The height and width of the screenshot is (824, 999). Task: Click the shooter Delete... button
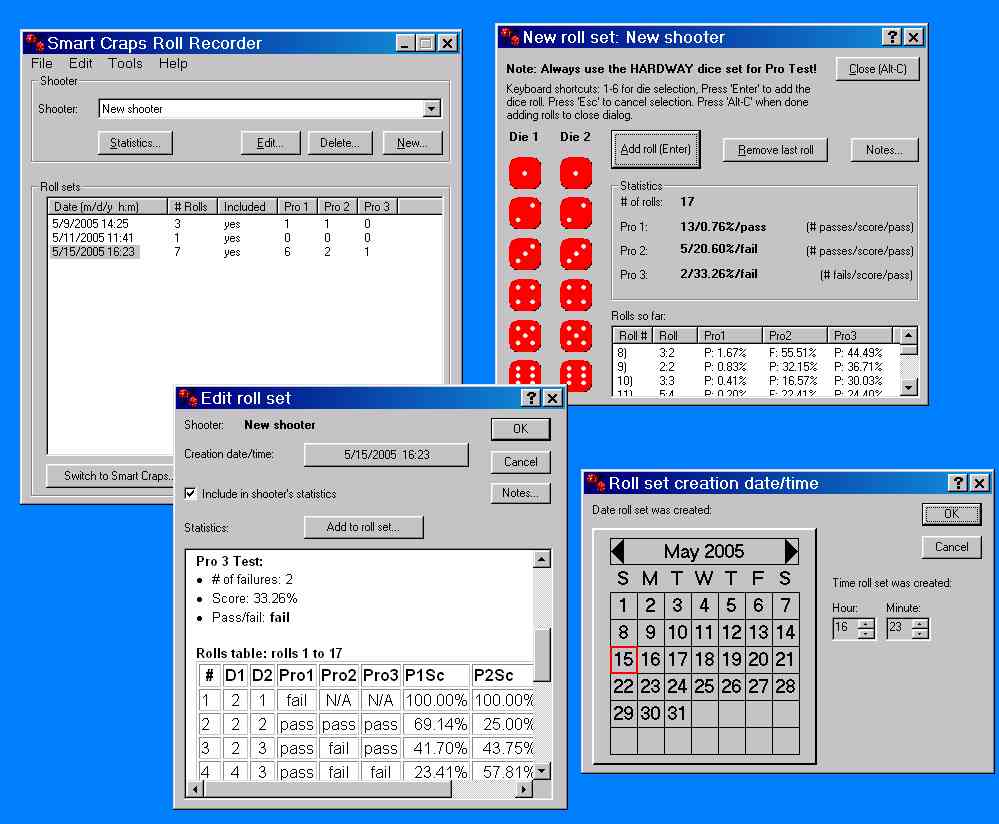click(x=340, y=143)
